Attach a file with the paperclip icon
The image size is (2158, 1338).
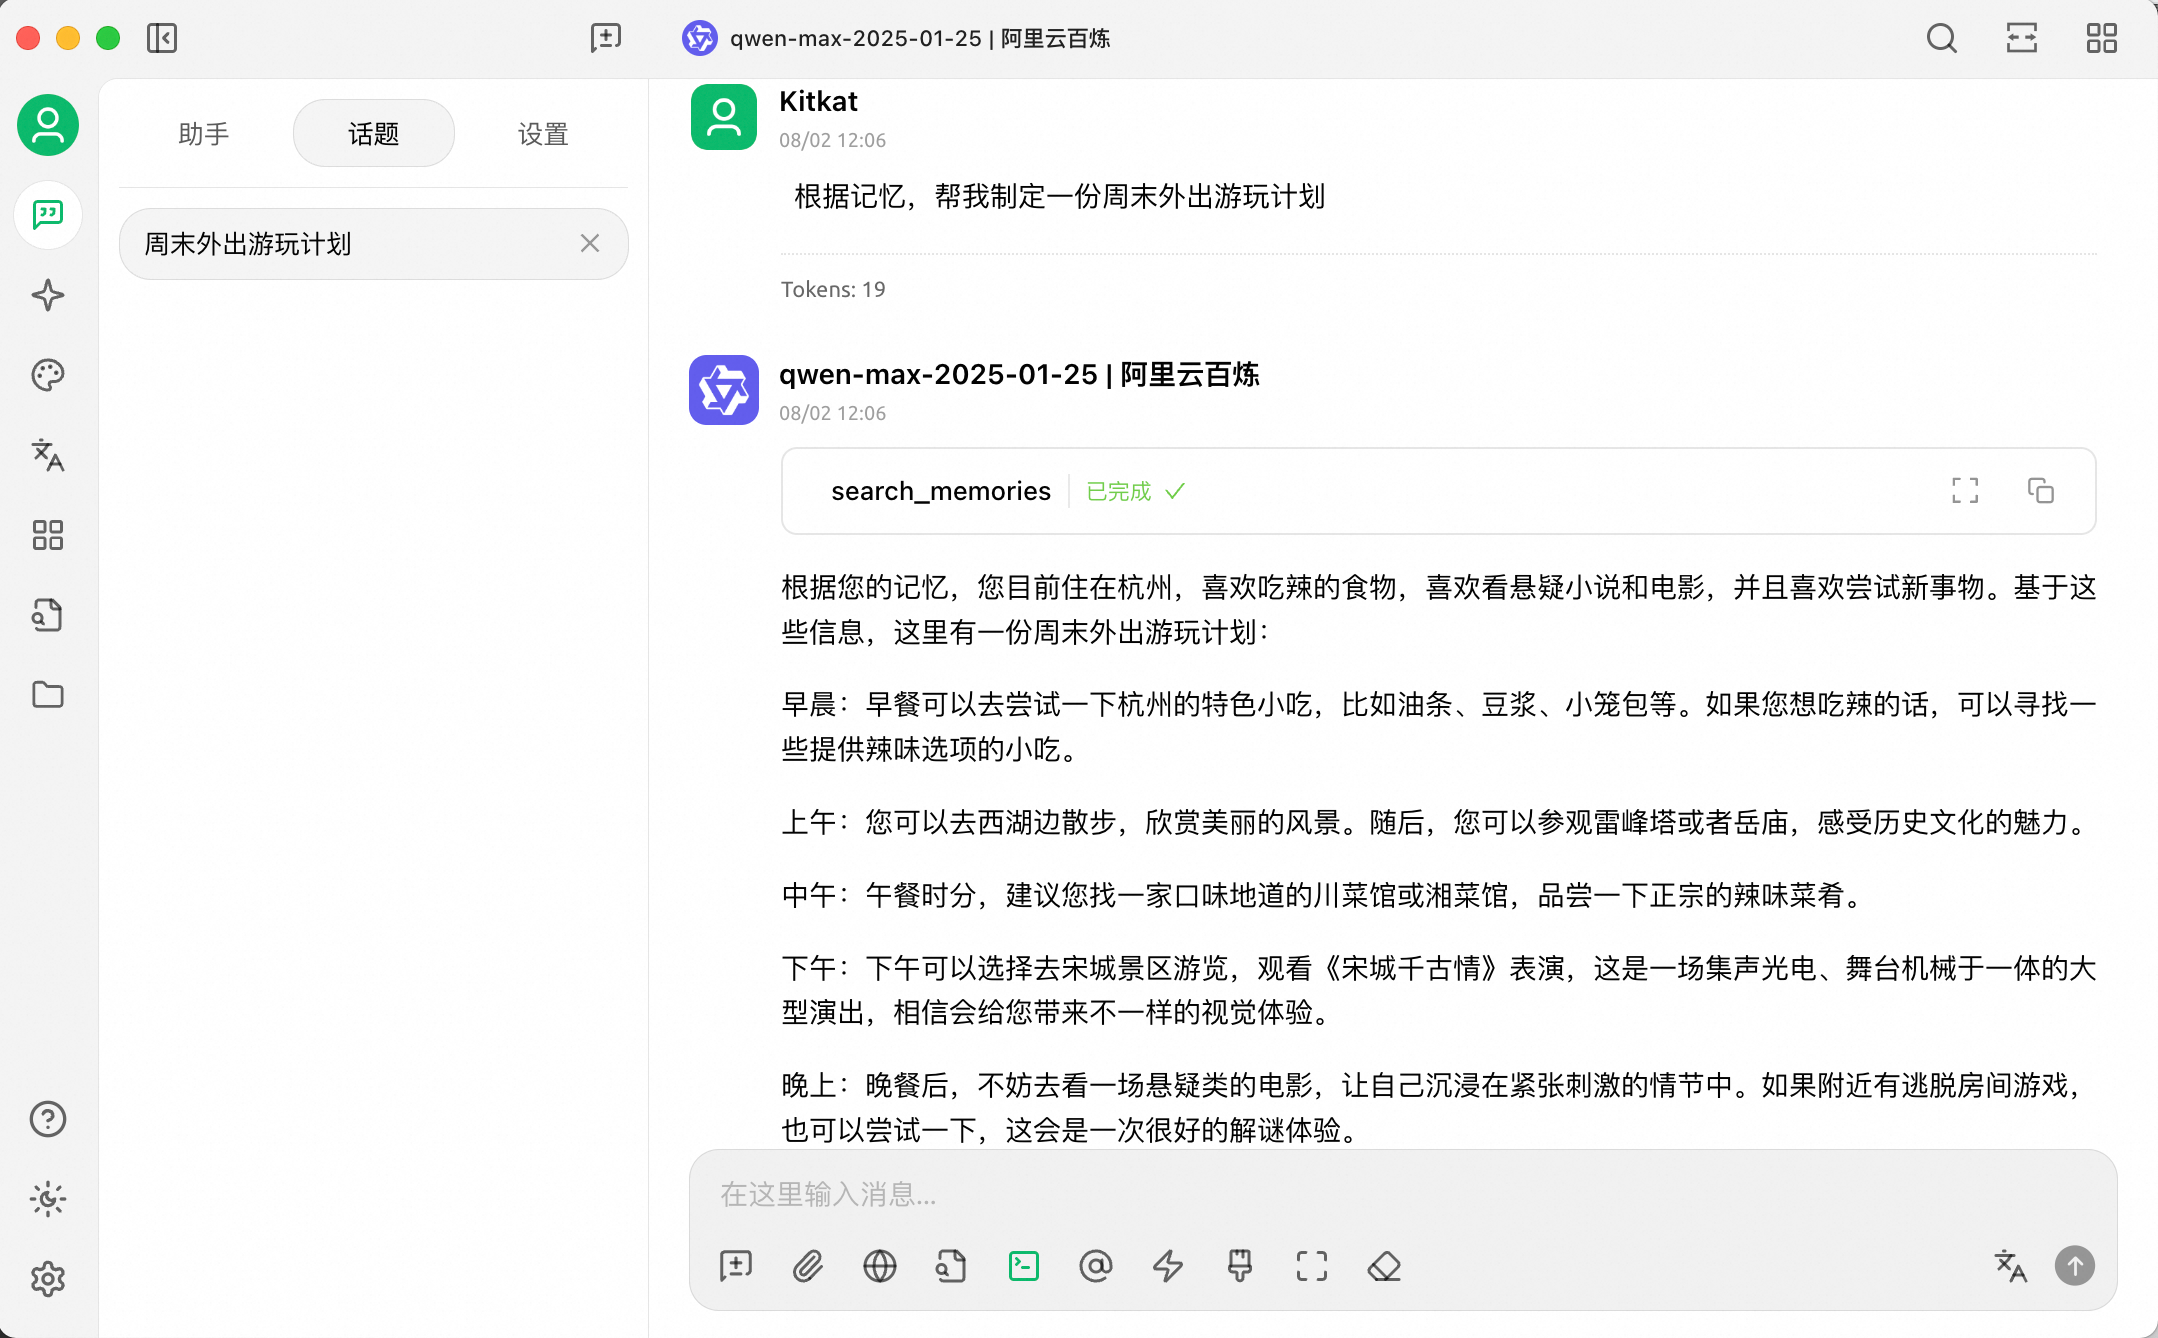pyautogui.click(x=808, y=1266)
